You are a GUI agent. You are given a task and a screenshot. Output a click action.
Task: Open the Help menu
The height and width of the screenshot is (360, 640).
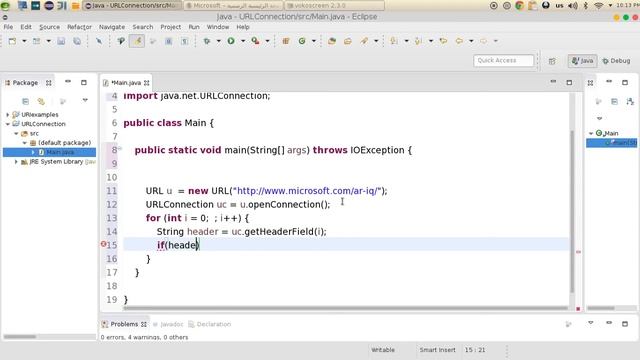click(x=243, y=27)
